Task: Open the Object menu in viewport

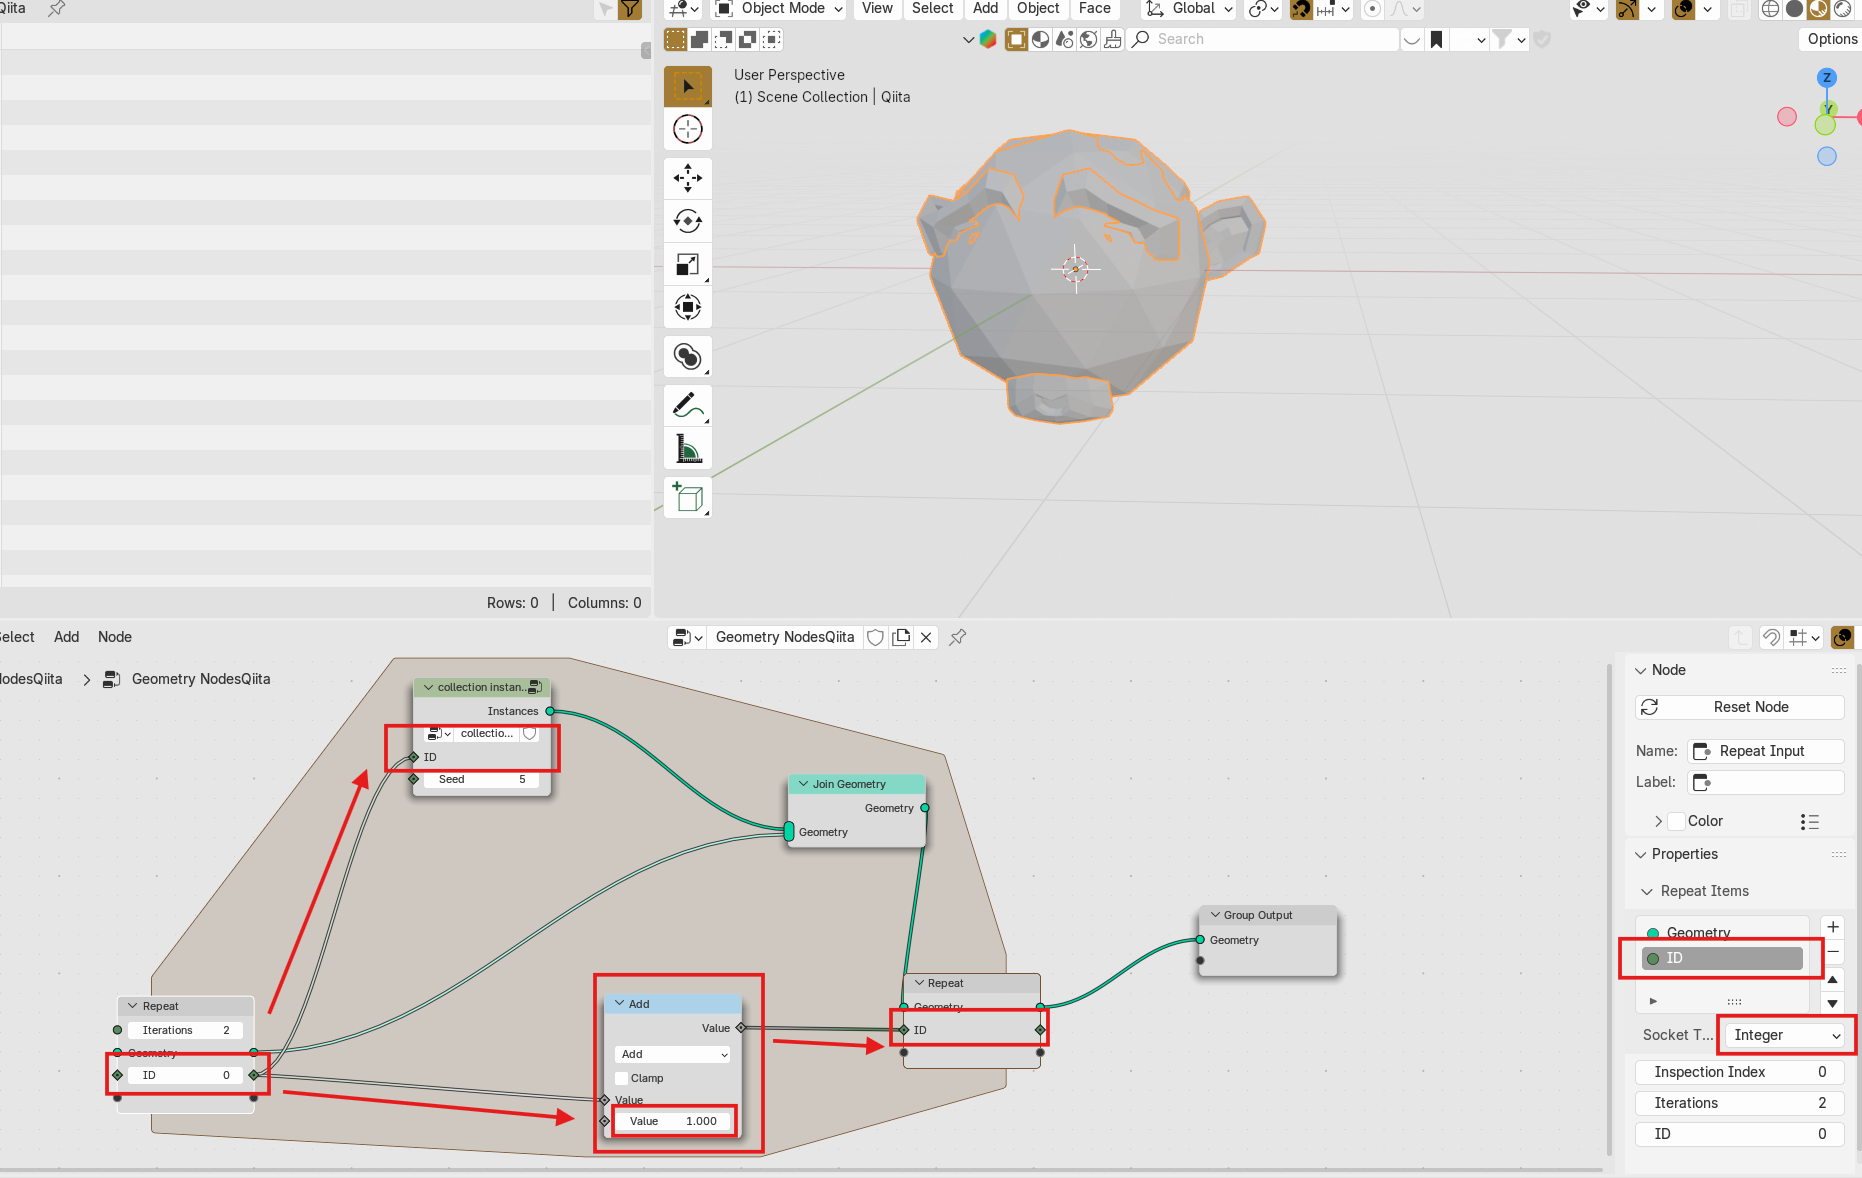Action: (x=1038, y=9)
